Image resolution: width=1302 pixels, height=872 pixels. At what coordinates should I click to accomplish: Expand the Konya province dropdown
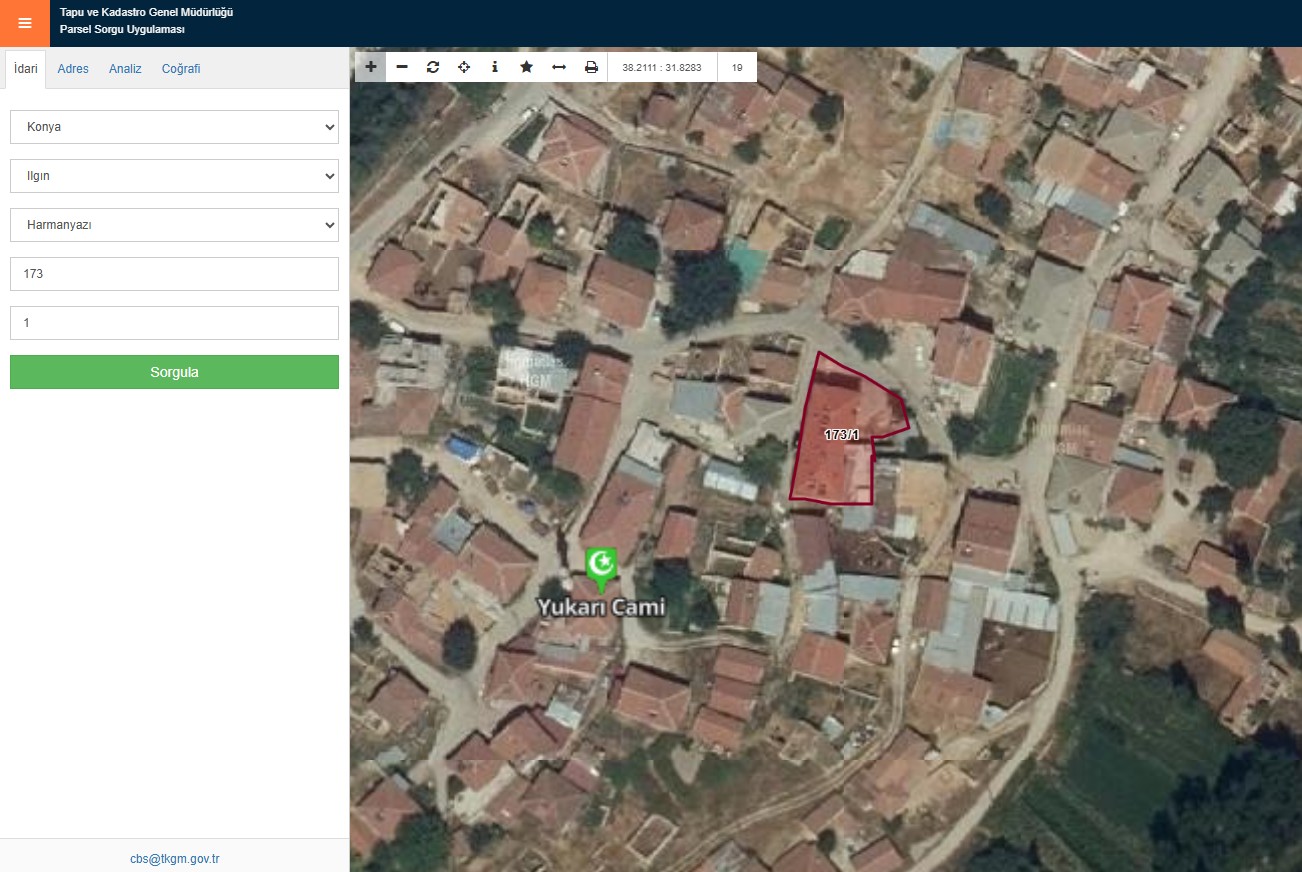coord(174,127)
